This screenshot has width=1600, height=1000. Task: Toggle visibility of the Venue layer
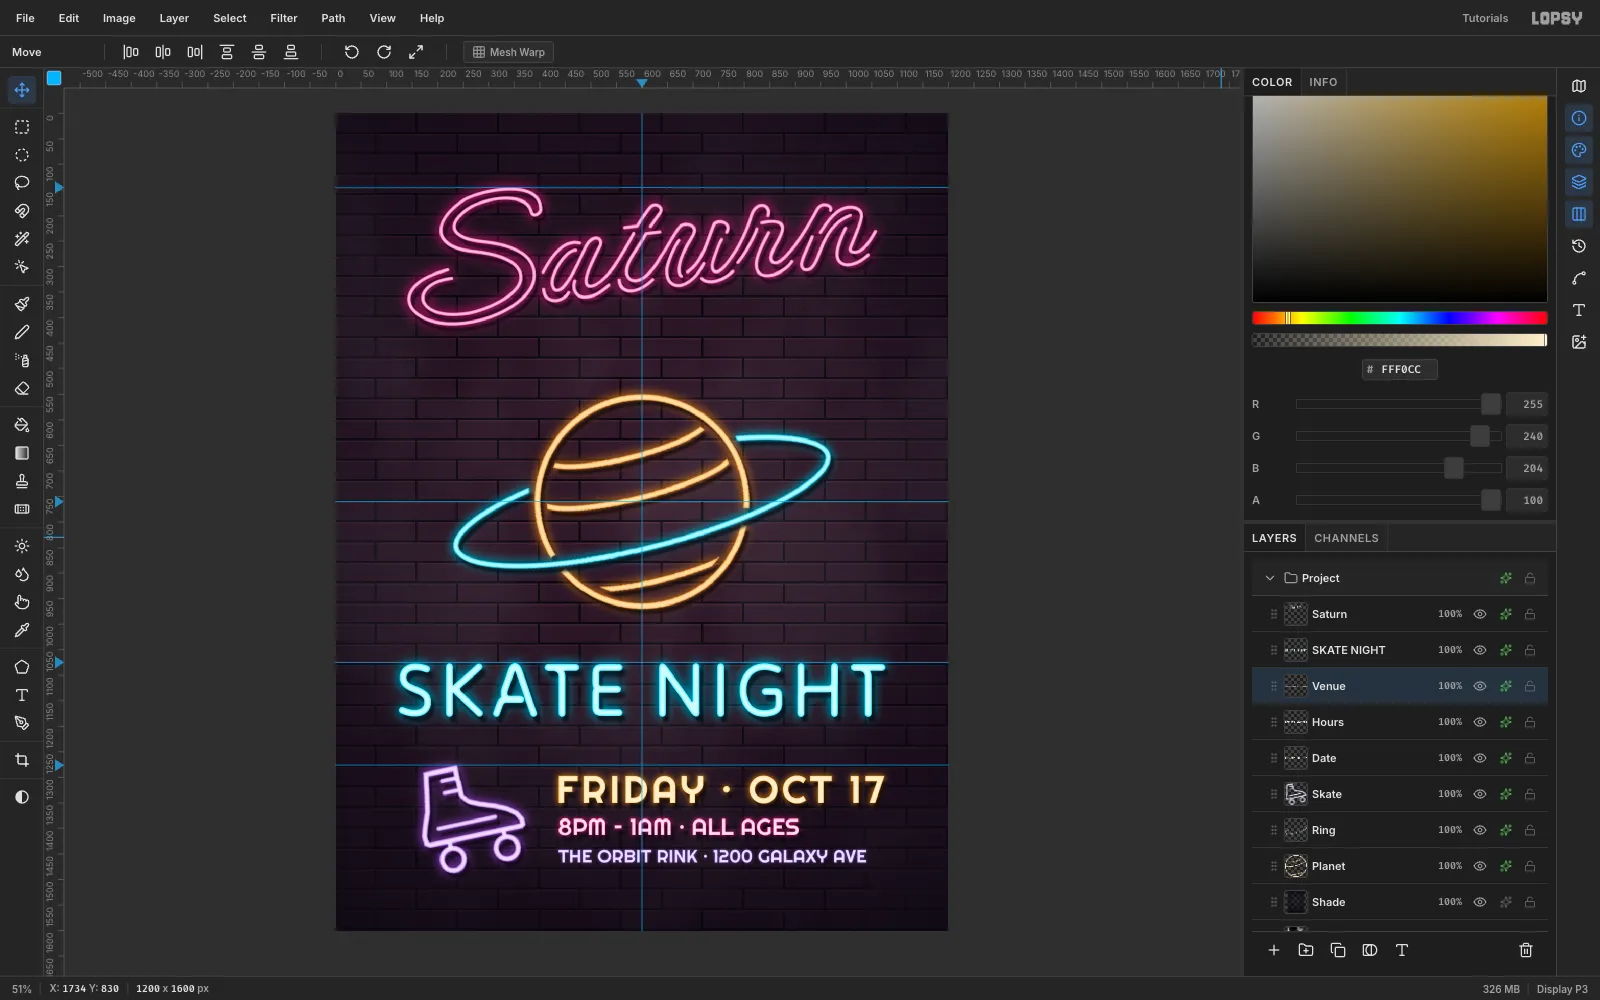coord(1480,686)
